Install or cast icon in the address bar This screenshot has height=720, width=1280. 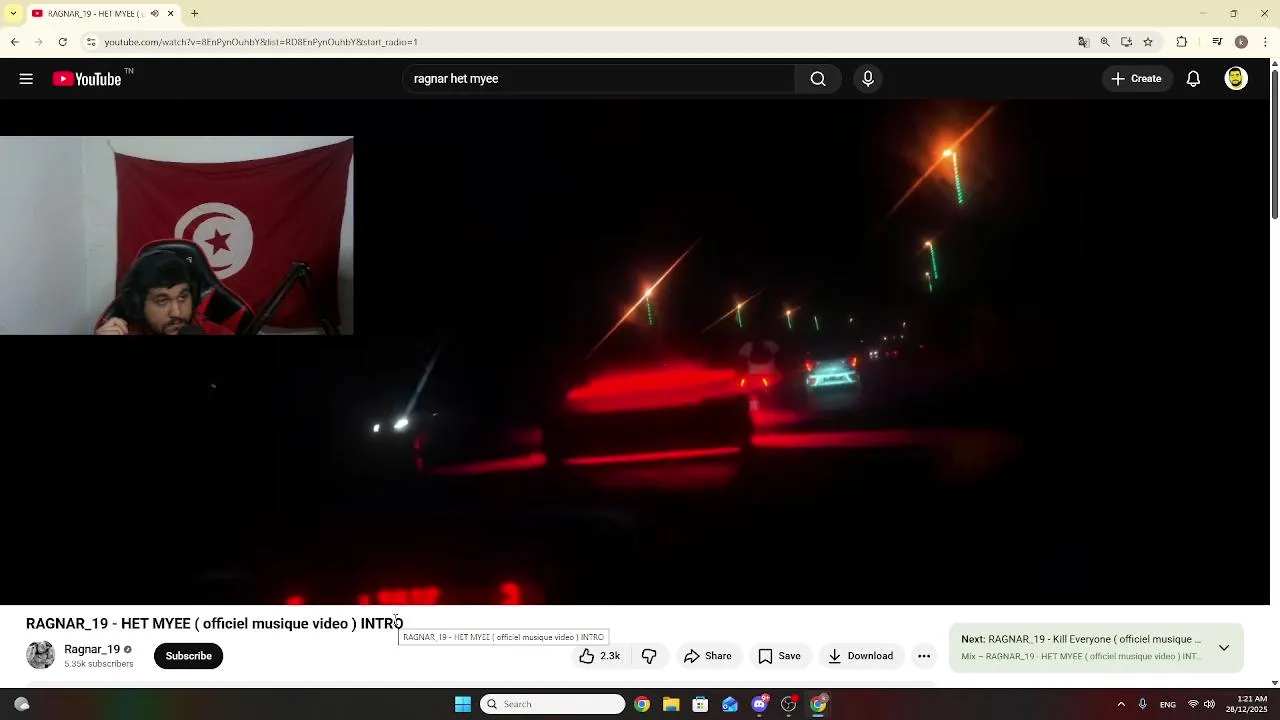(x=1126, y=42)
